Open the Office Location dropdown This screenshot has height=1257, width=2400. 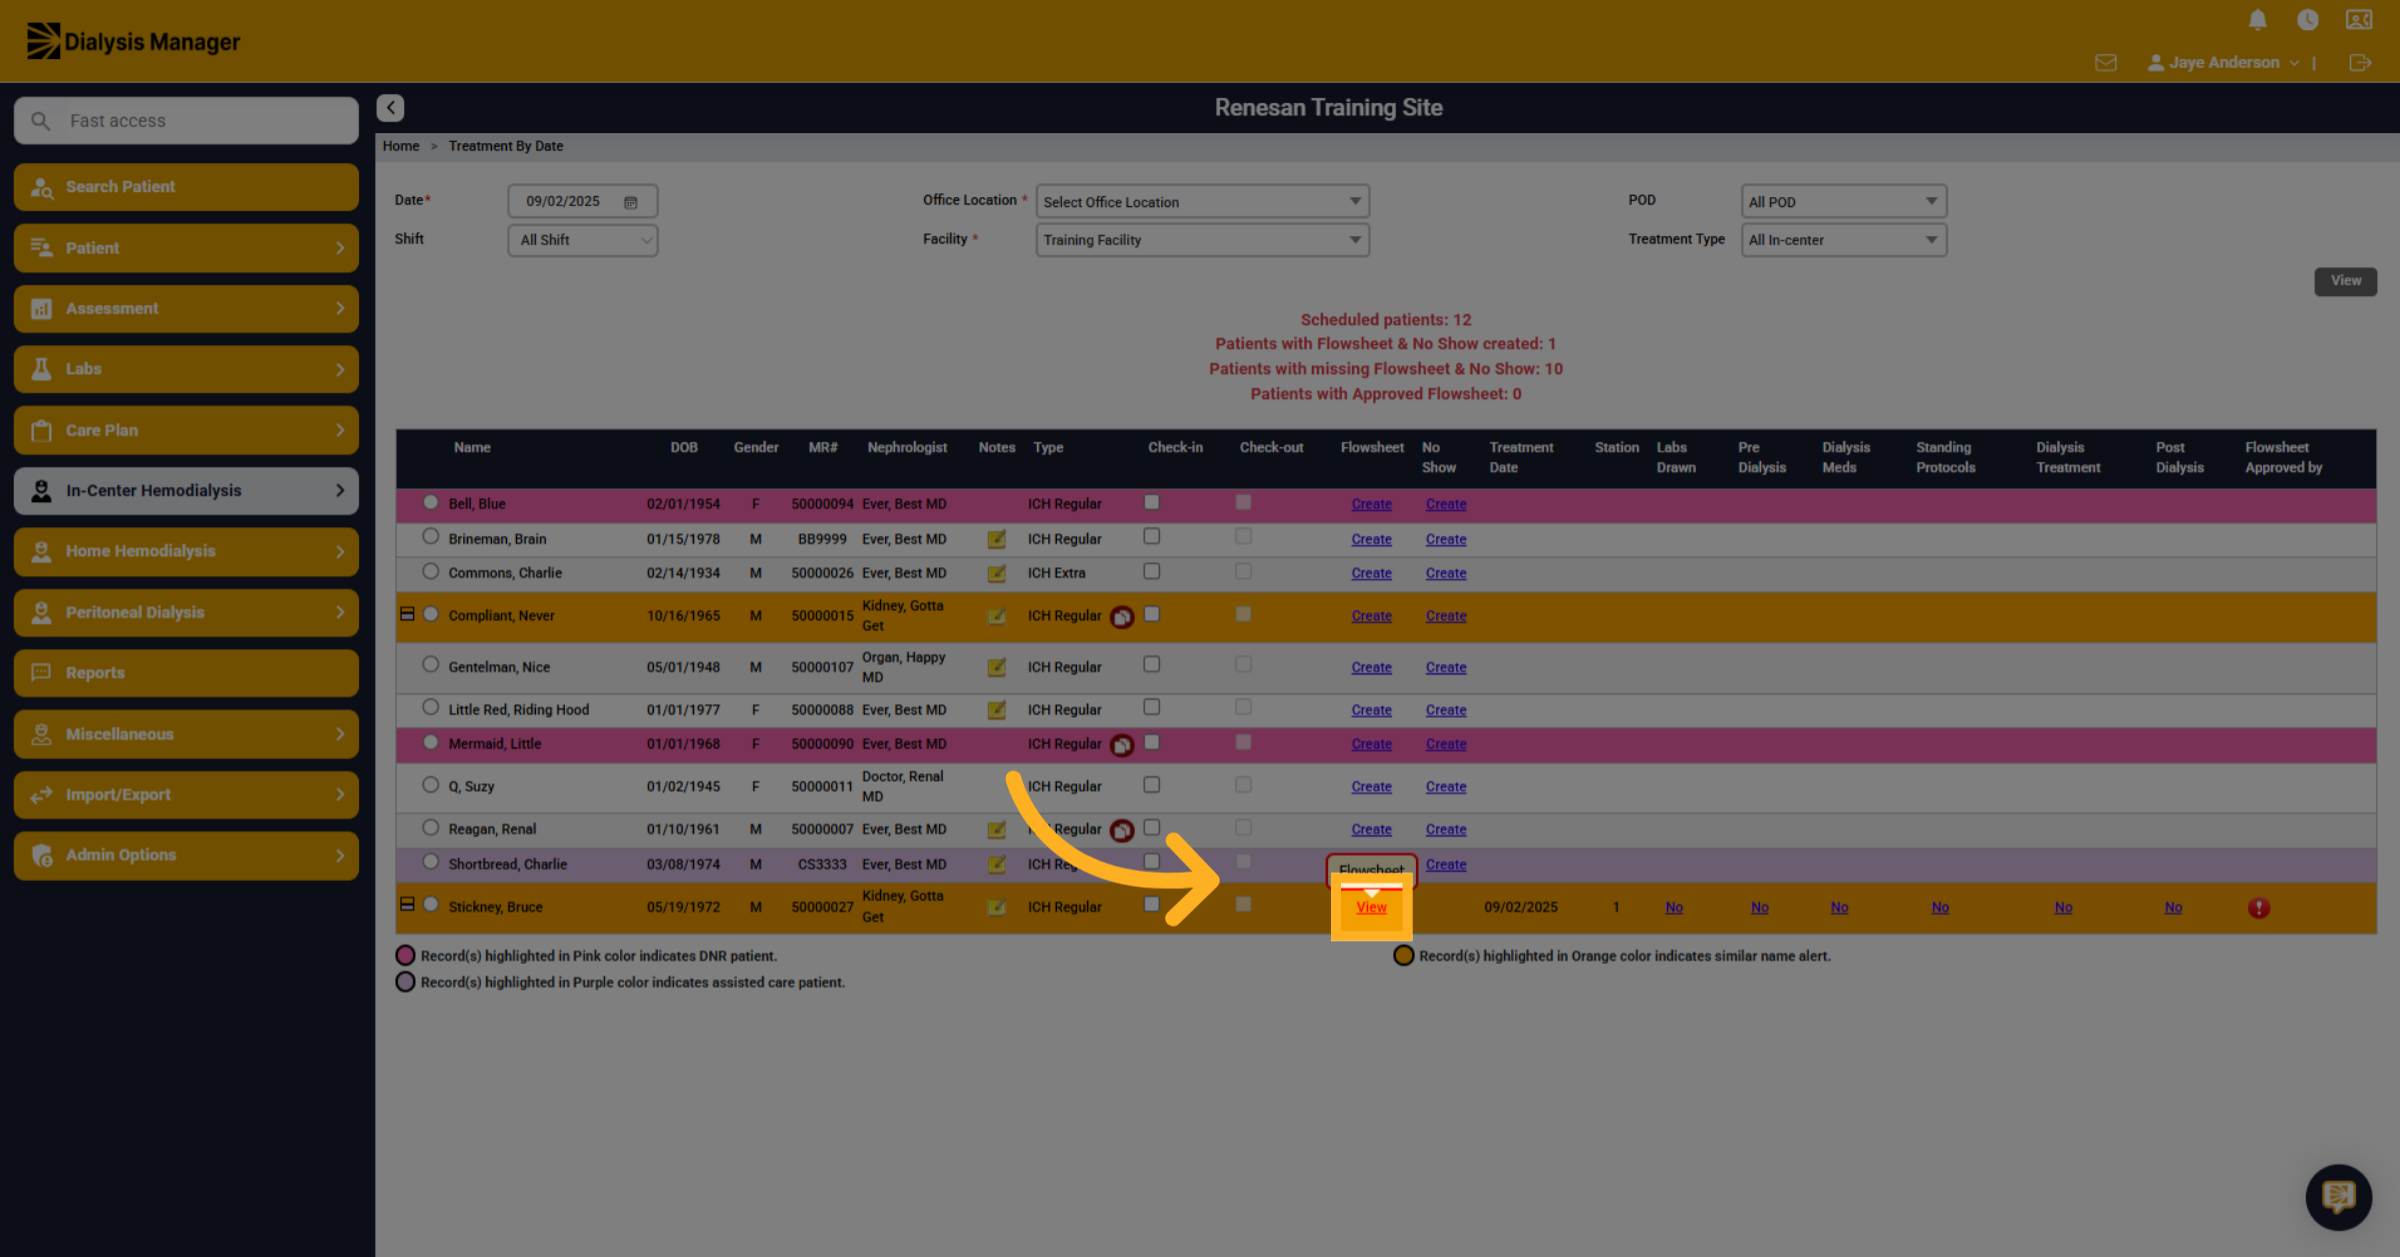coord(1202,202)
